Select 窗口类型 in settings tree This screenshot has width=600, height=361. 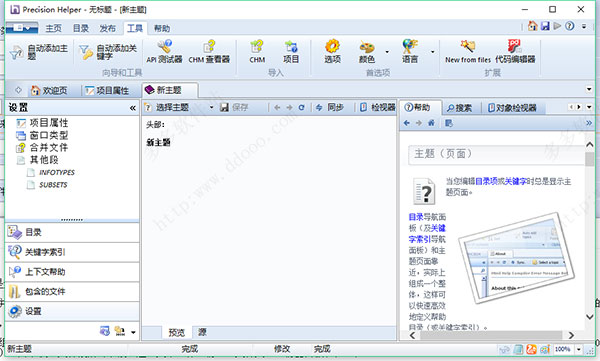[x=42, y=135]
